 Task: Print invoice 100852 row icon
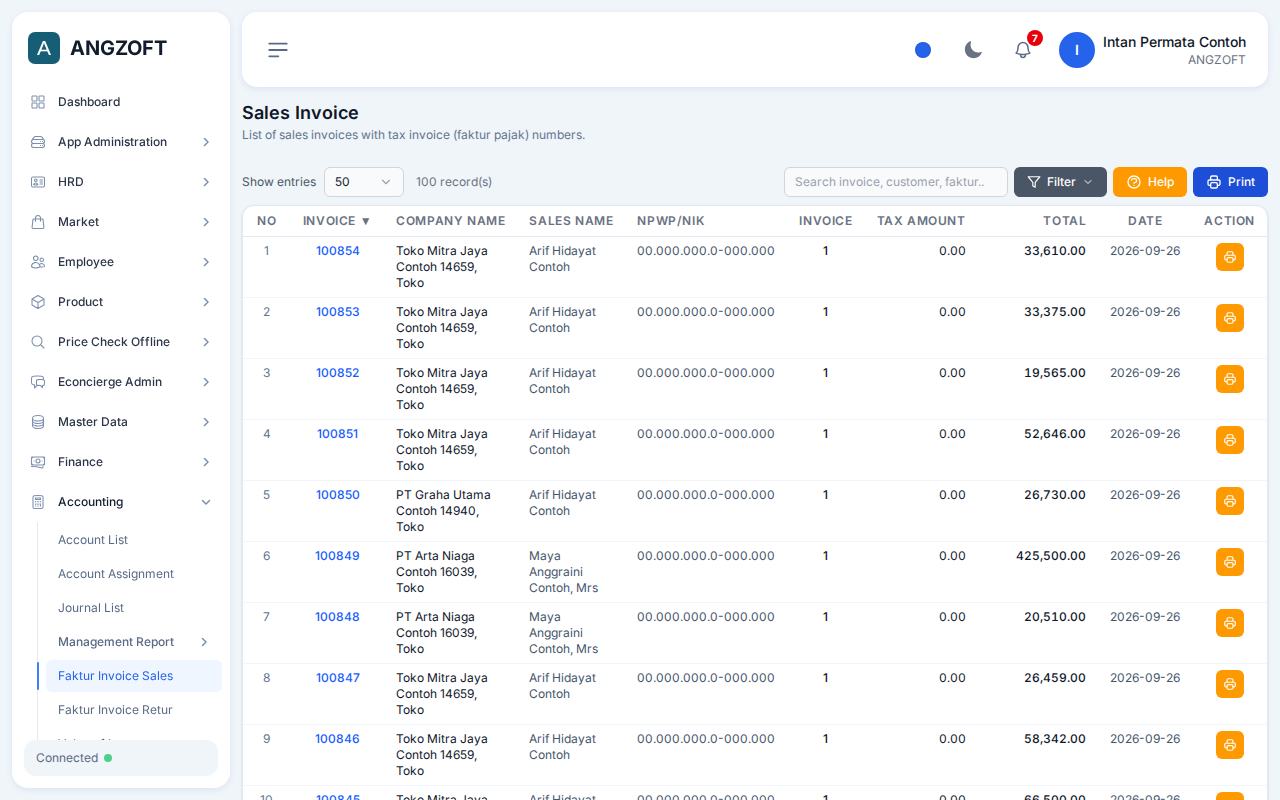(x=1230, y=379)
